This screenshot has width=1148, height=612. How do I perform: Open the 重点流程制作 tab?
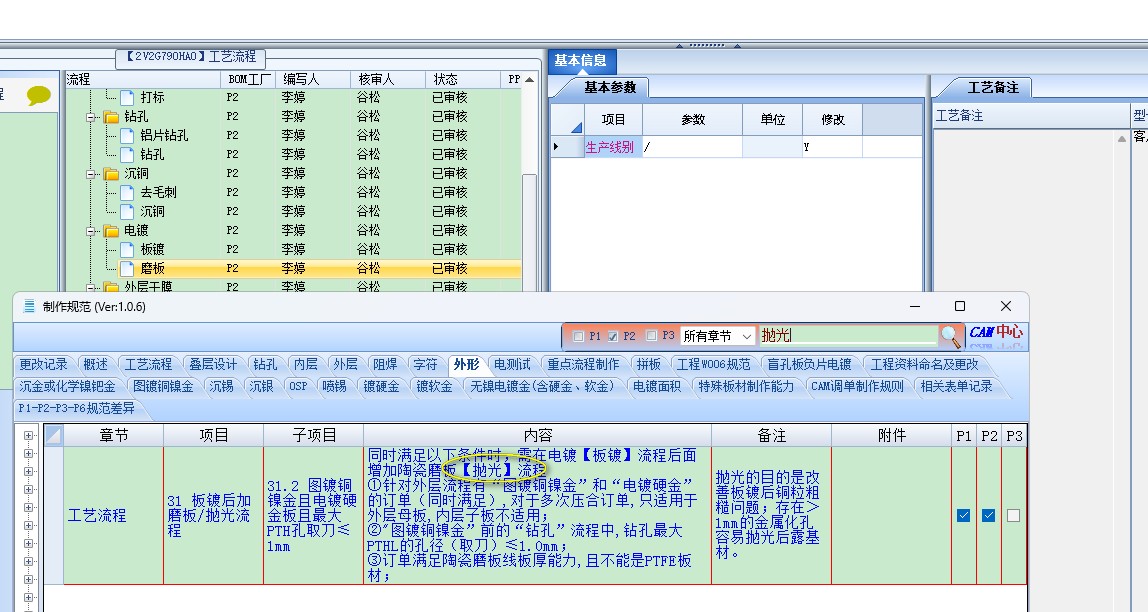(x=584, y=364)
